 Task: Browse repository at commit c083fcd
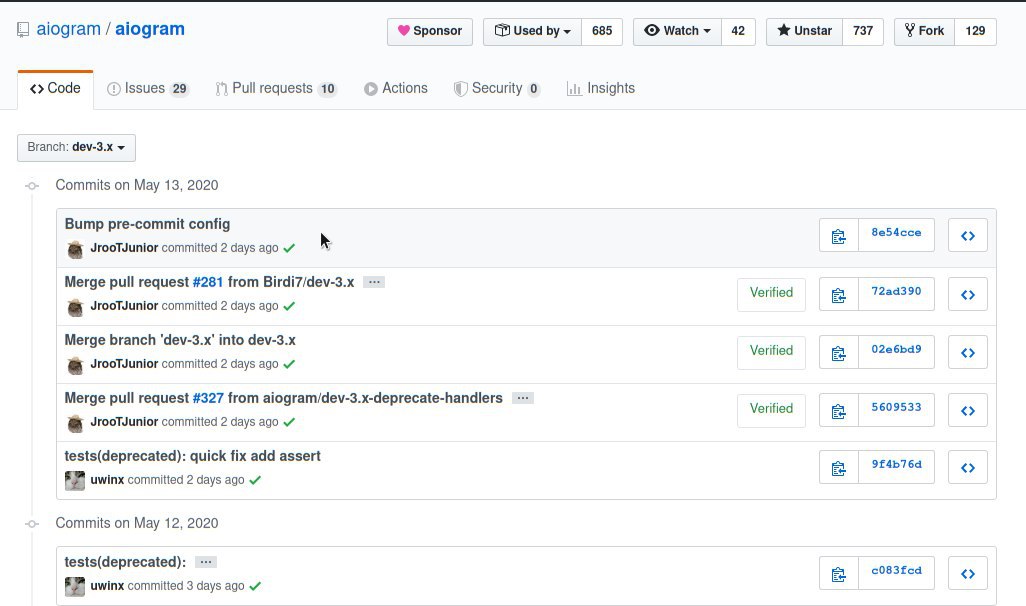click(x=968, y=574)
